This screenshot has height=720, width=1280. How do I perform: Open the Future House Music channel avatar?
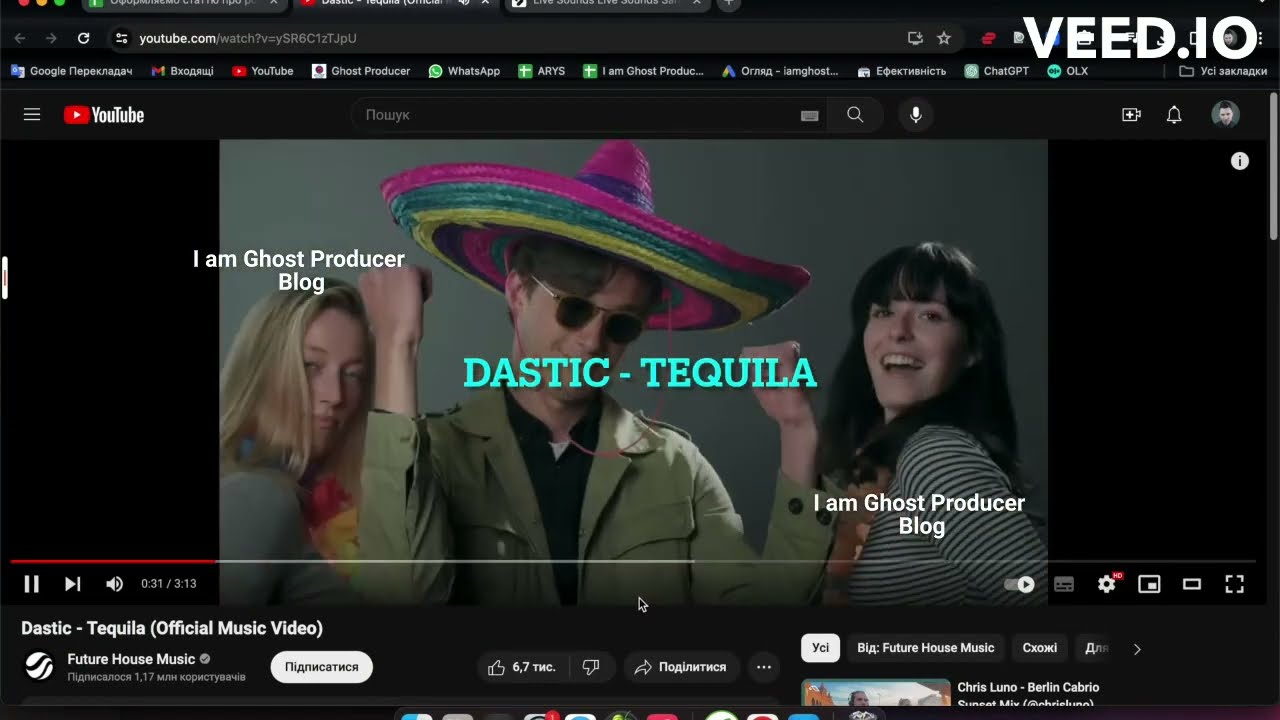pyautogui.click(x=39, y=666)
